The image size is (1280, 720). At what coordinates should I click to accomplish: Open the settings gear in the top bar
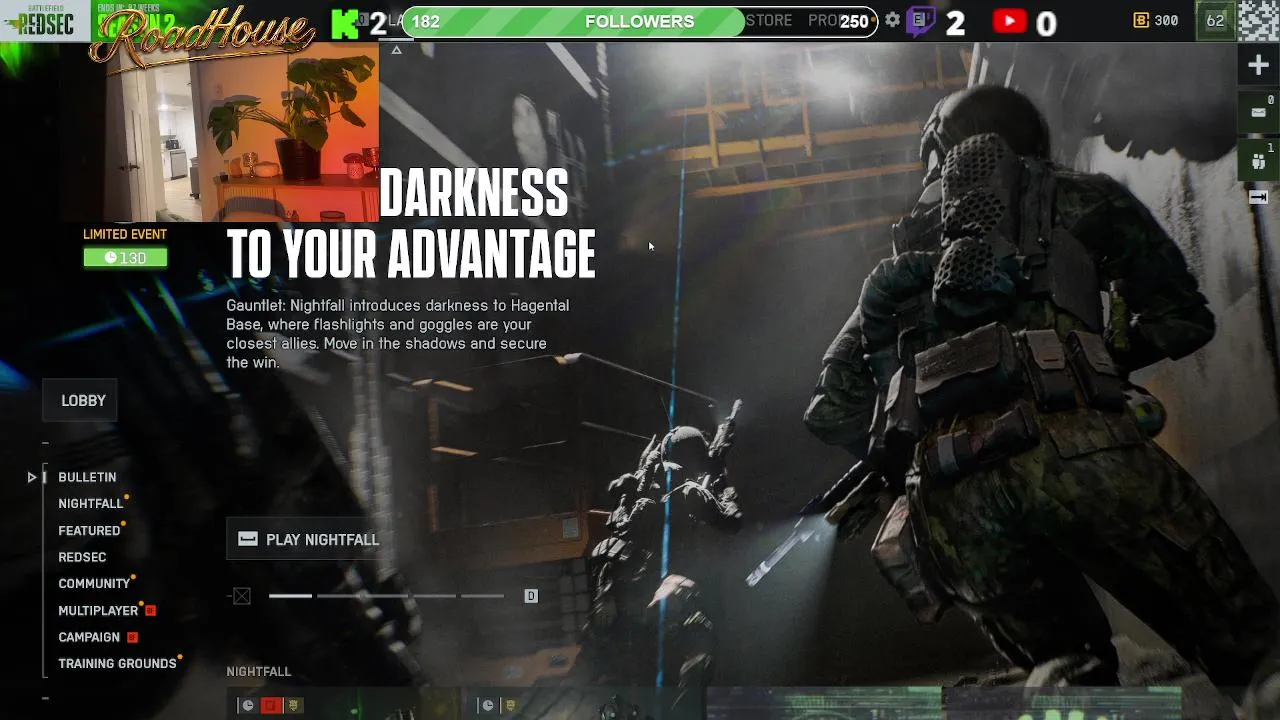(x=892, y=20)
